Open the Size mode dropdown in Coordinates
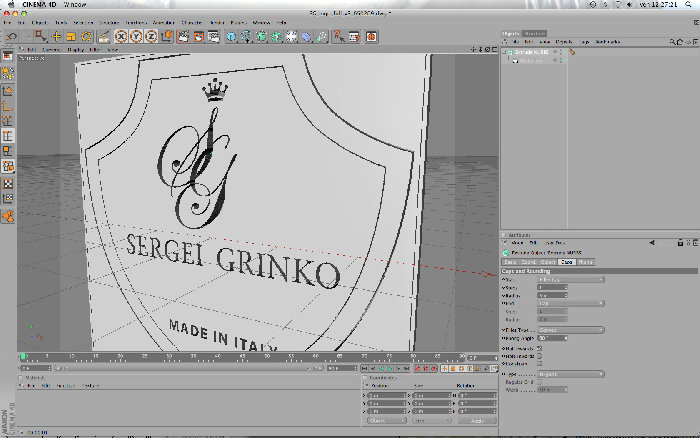 [432, 421]
